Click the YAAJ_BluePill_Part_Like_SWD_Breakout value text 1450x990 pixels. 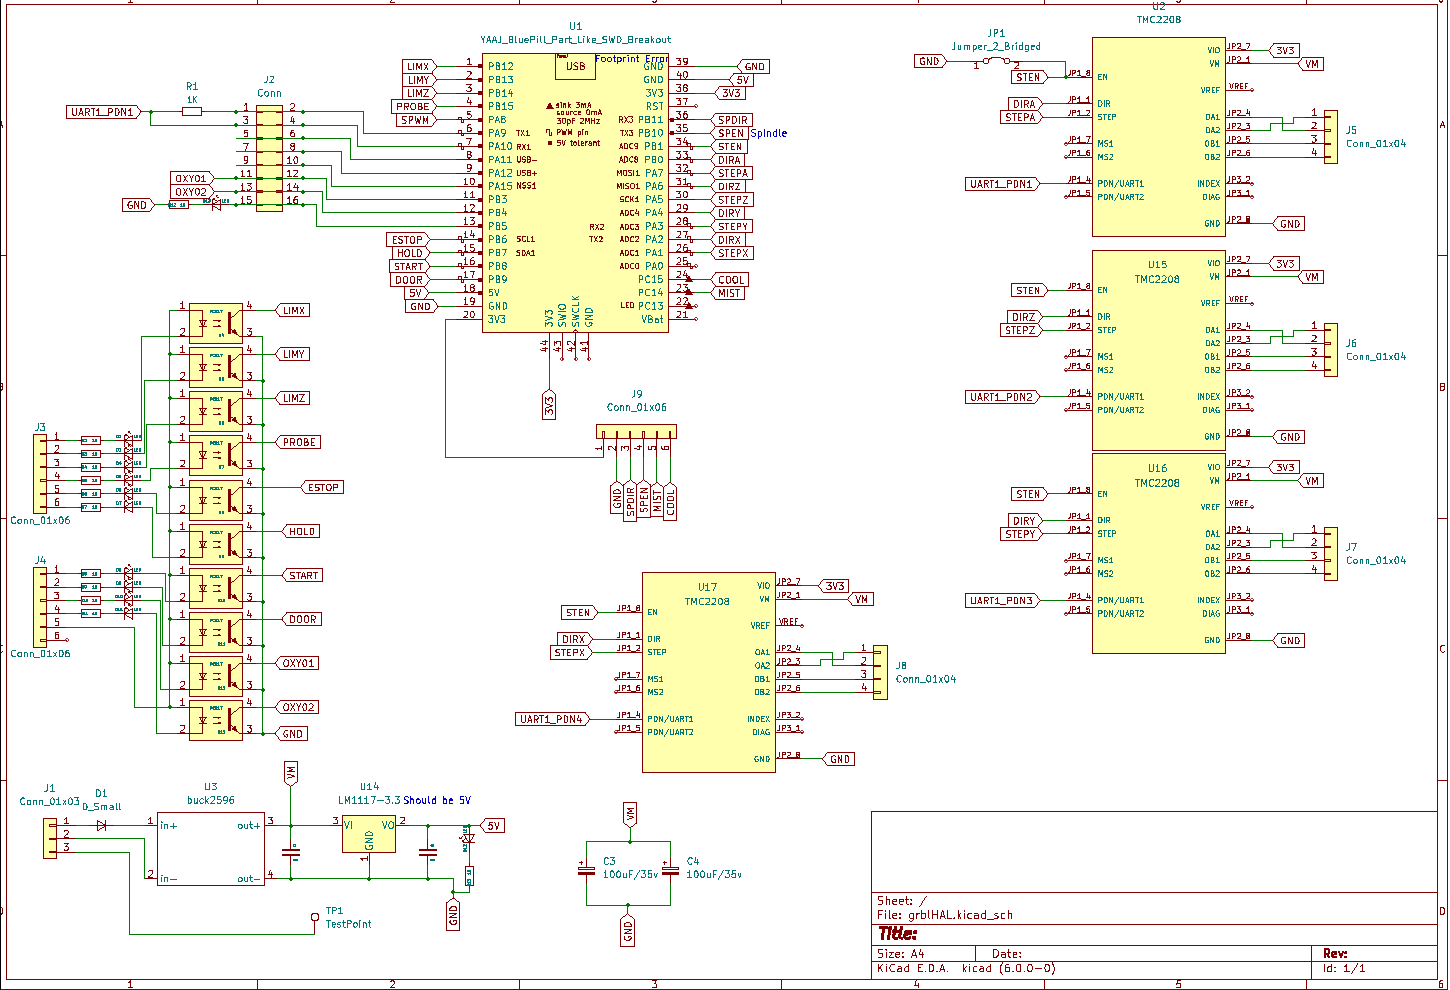[575, 40]
